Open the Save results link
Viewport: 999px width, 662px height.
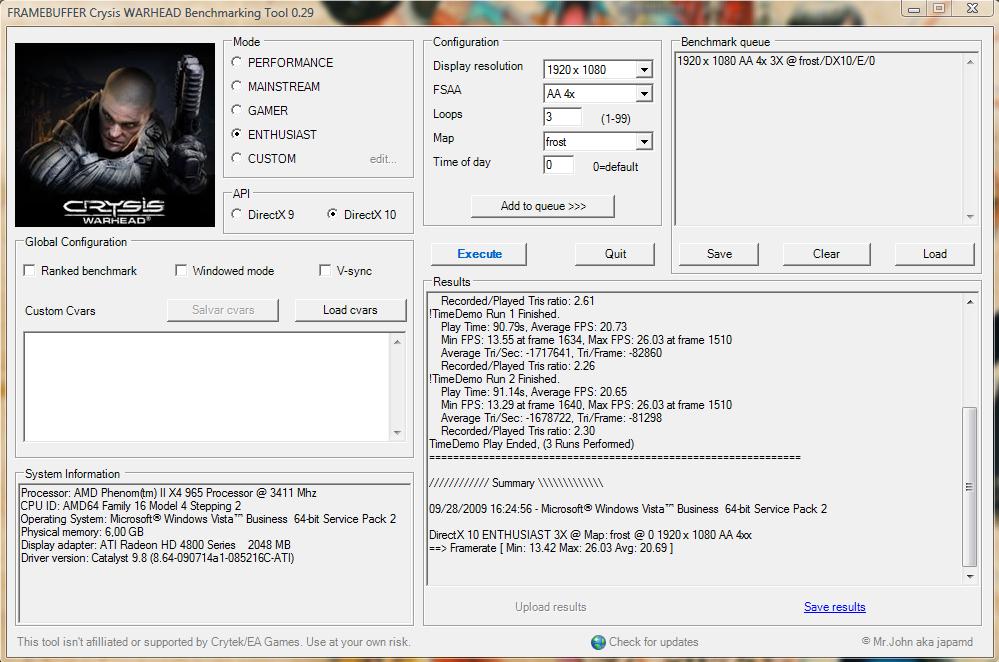coord(835,607)
